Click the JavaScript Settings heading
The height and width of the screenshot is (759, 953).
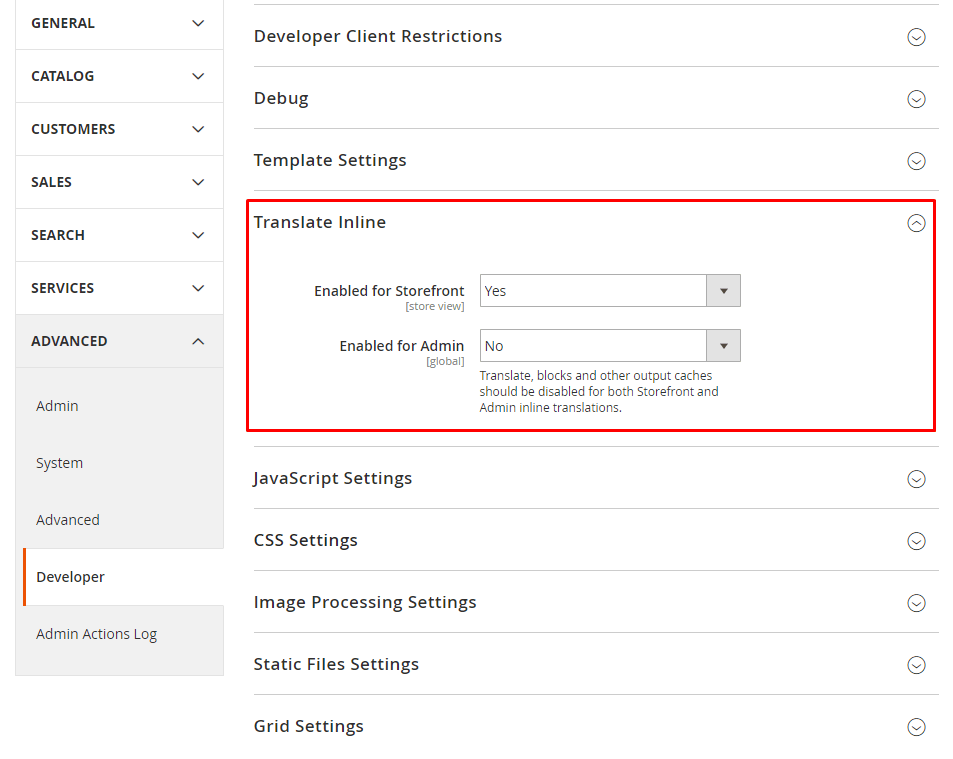pos(332,478)
